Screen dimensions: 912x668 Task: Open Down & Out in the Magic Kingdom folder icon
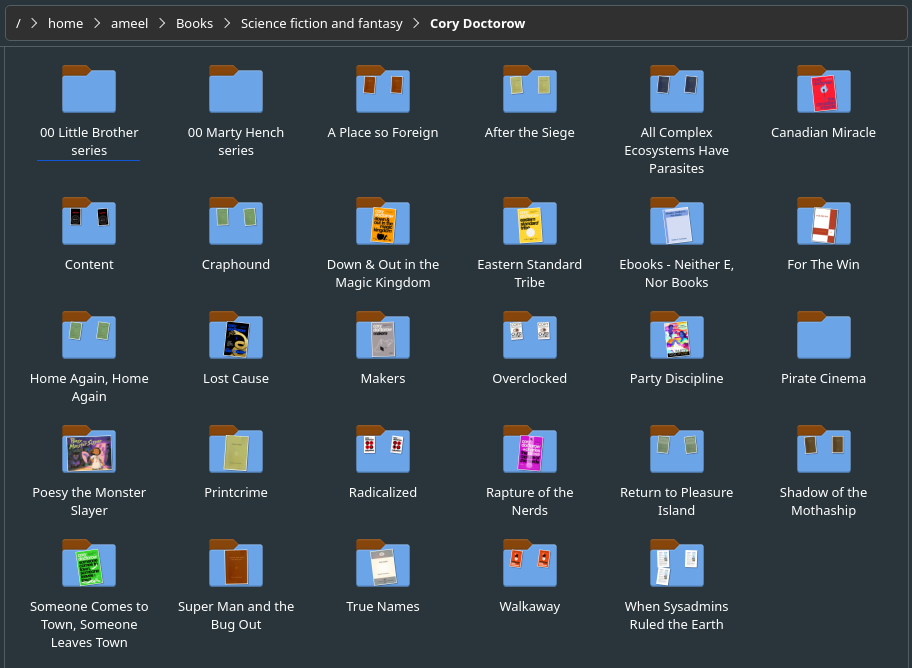383,221
